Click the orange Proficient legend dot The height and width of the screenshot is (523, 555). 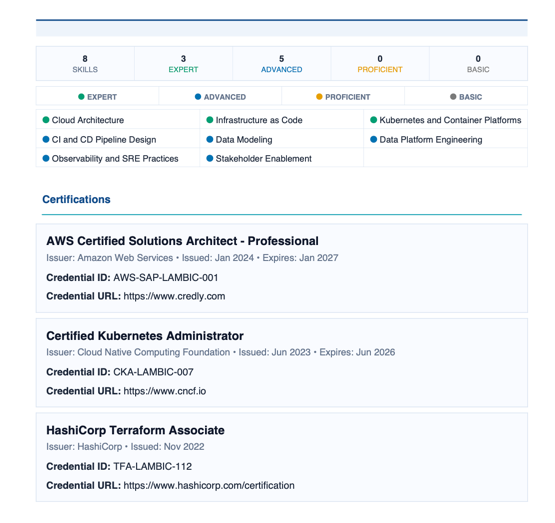pyautogui.click(x=319, y=97)
